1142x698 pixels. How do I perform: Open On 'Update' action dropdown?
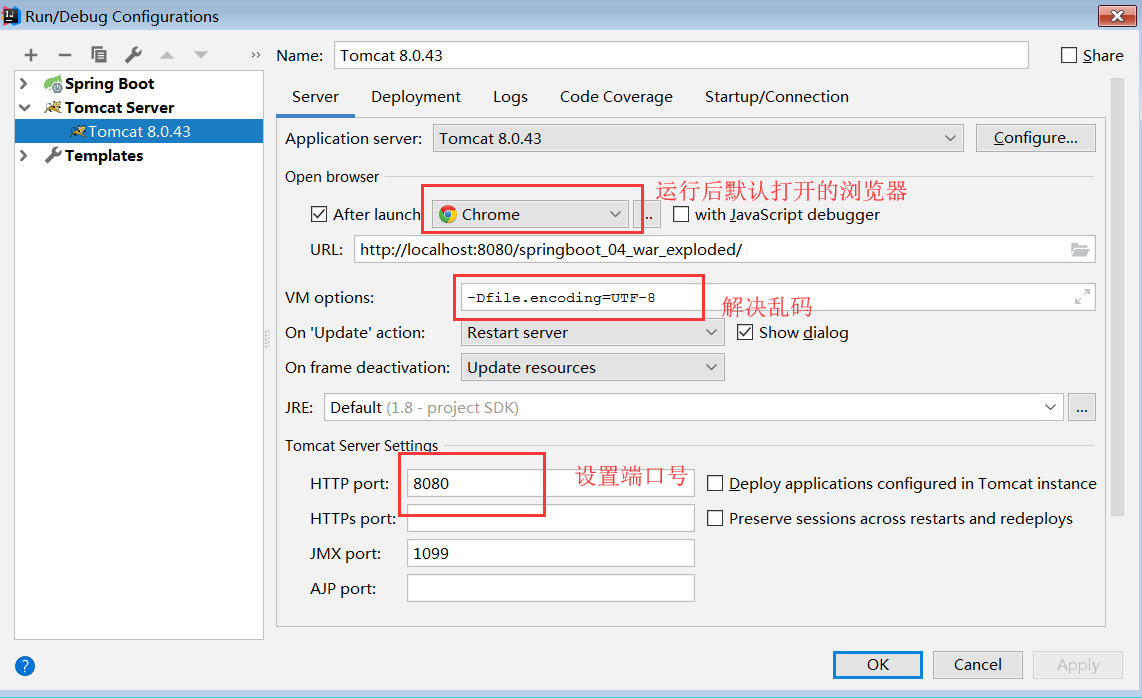(x=593, y=332)
